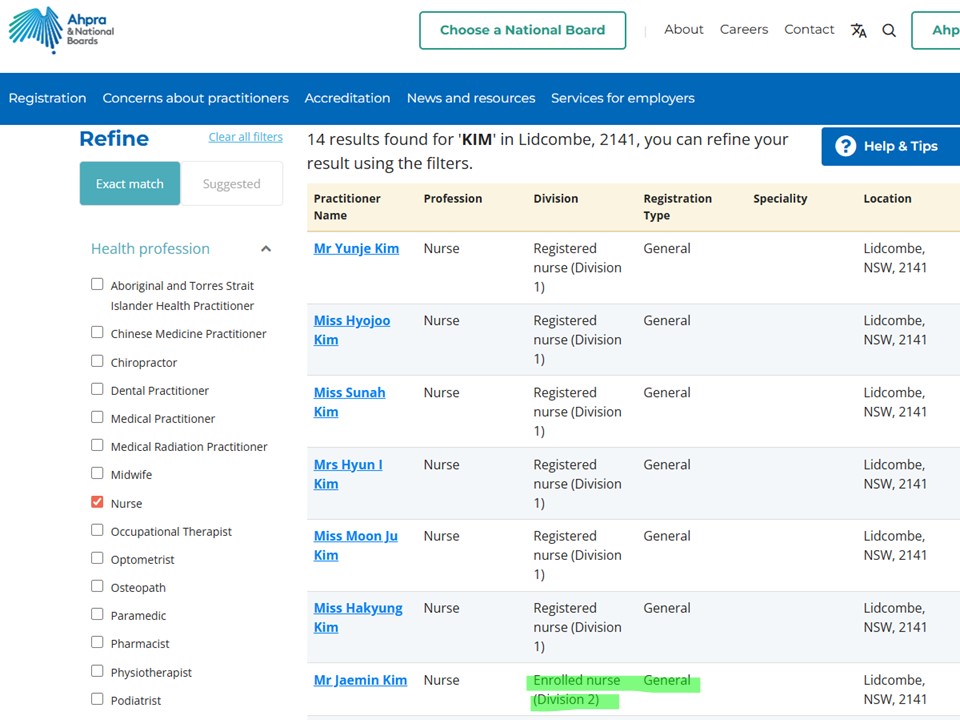The height and width of the screenshot is (720, 960).
Task: Open the Accreditation menu item
Action: pyautogui.click(x=347, y=98)
